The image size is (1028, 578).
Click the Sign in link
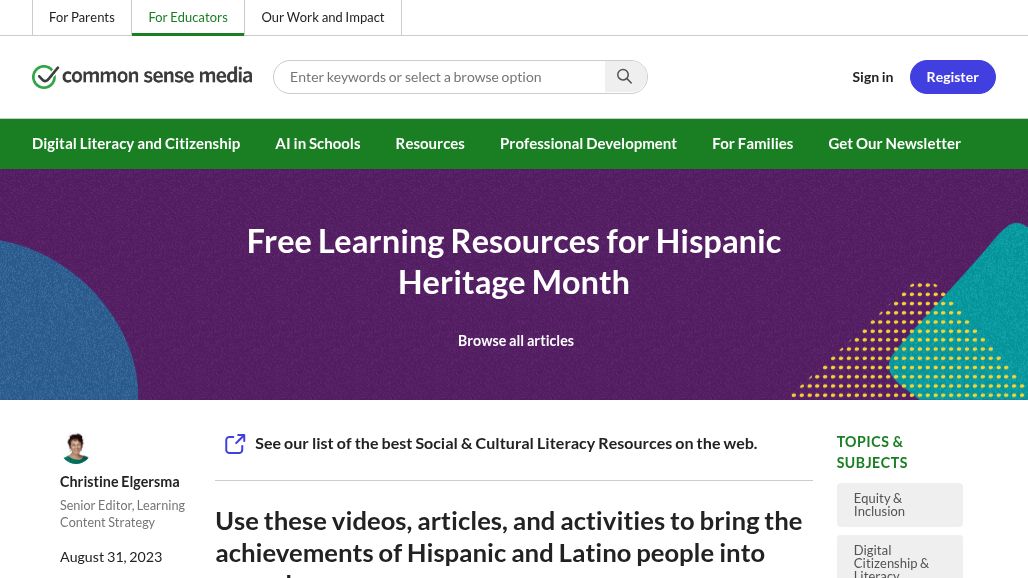872,76
